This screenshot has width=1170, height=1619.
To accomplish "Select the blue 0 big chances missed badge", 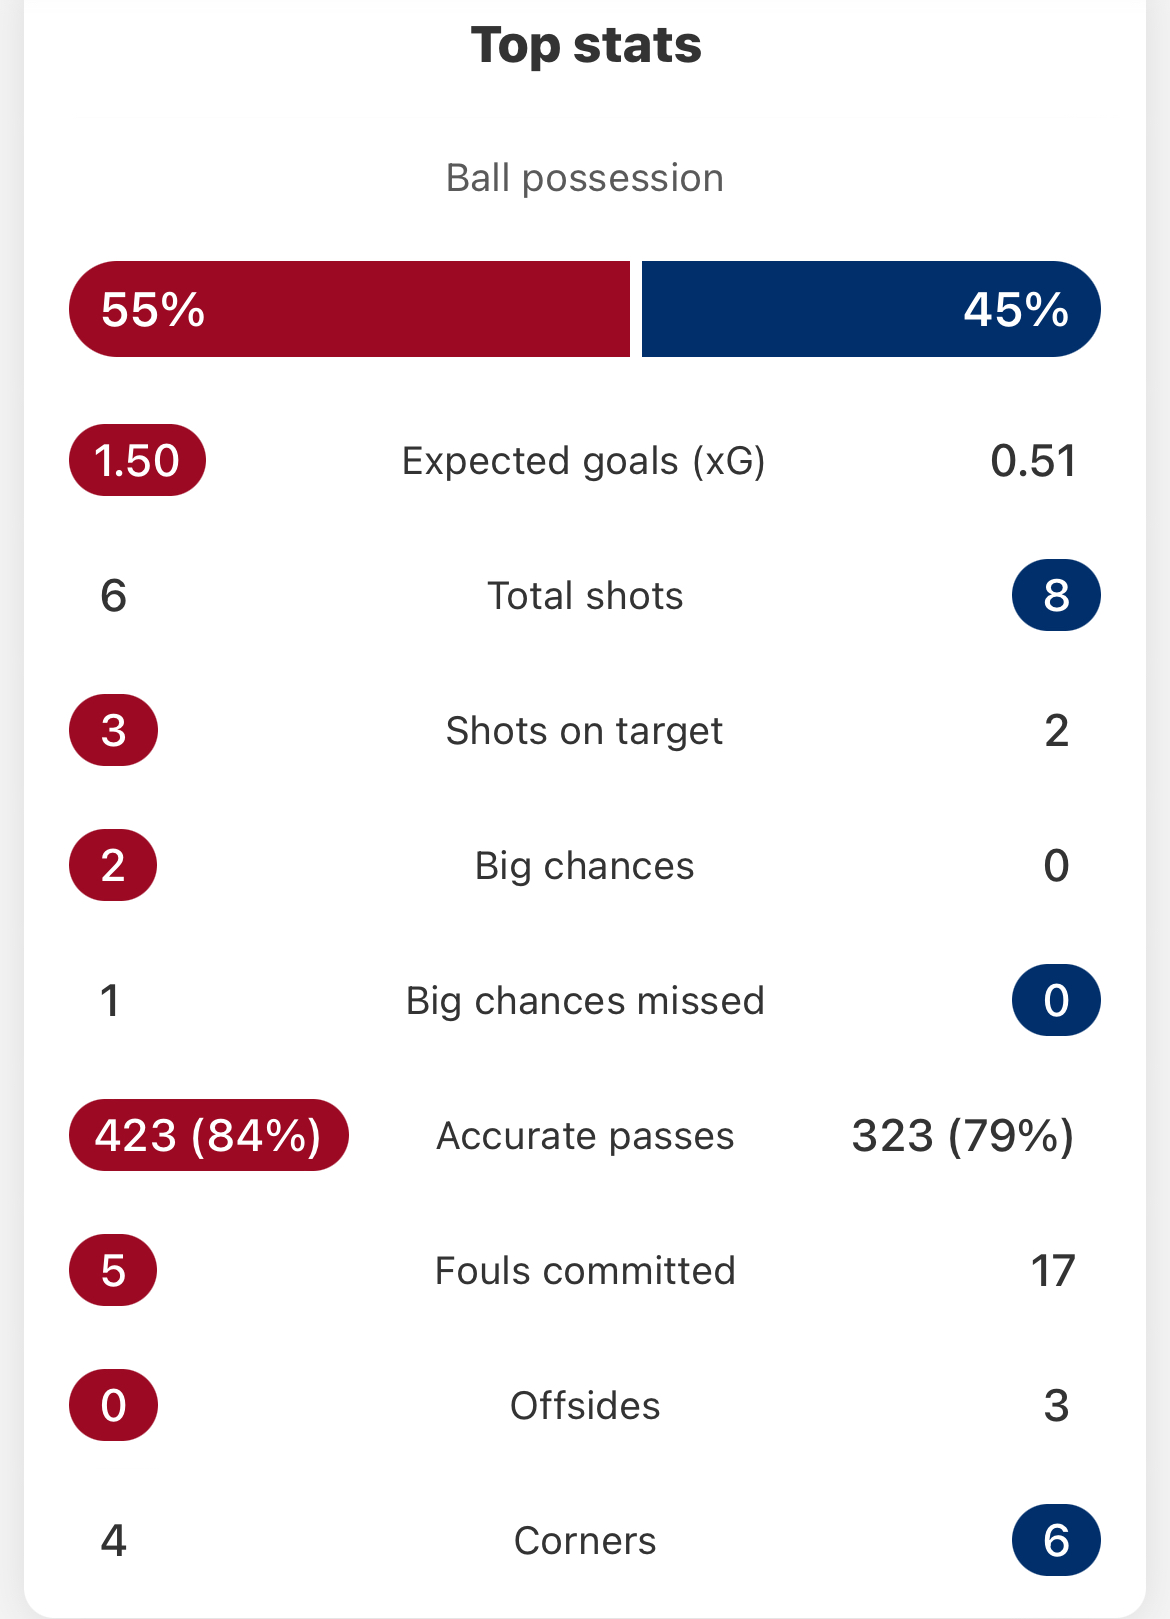I will point(1056,1000).
